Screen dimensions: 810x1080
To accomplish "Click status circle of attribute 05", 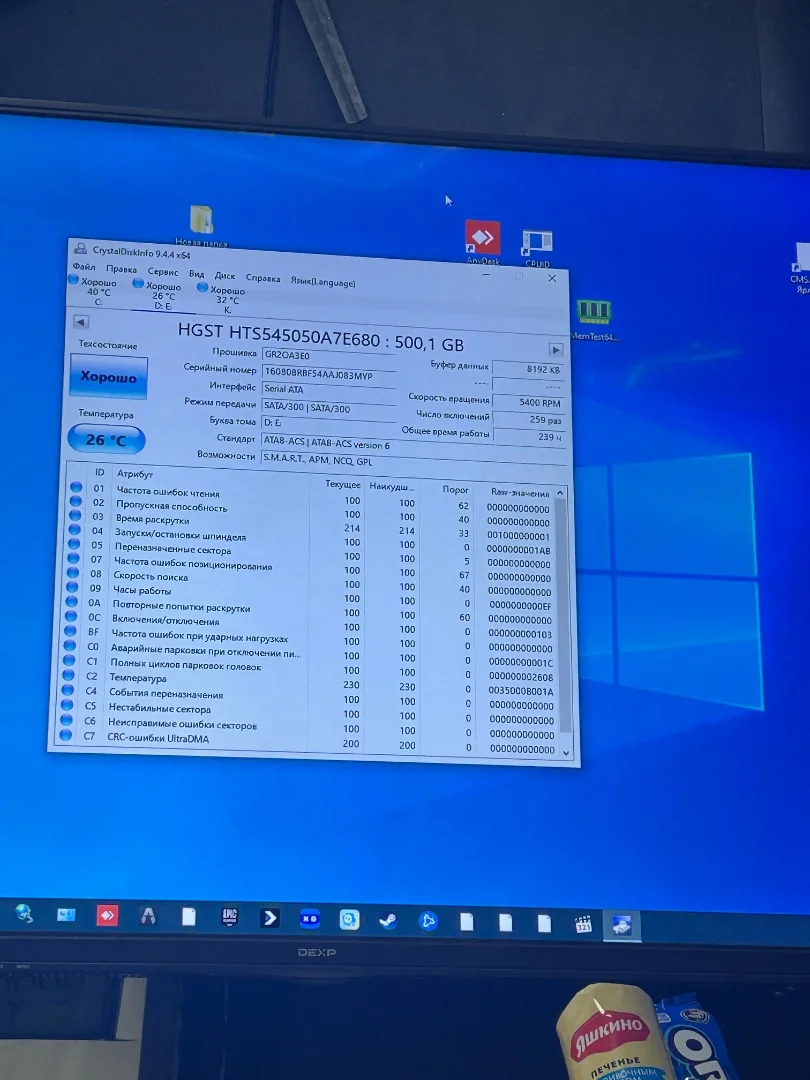I will click(x=74, y=544).
